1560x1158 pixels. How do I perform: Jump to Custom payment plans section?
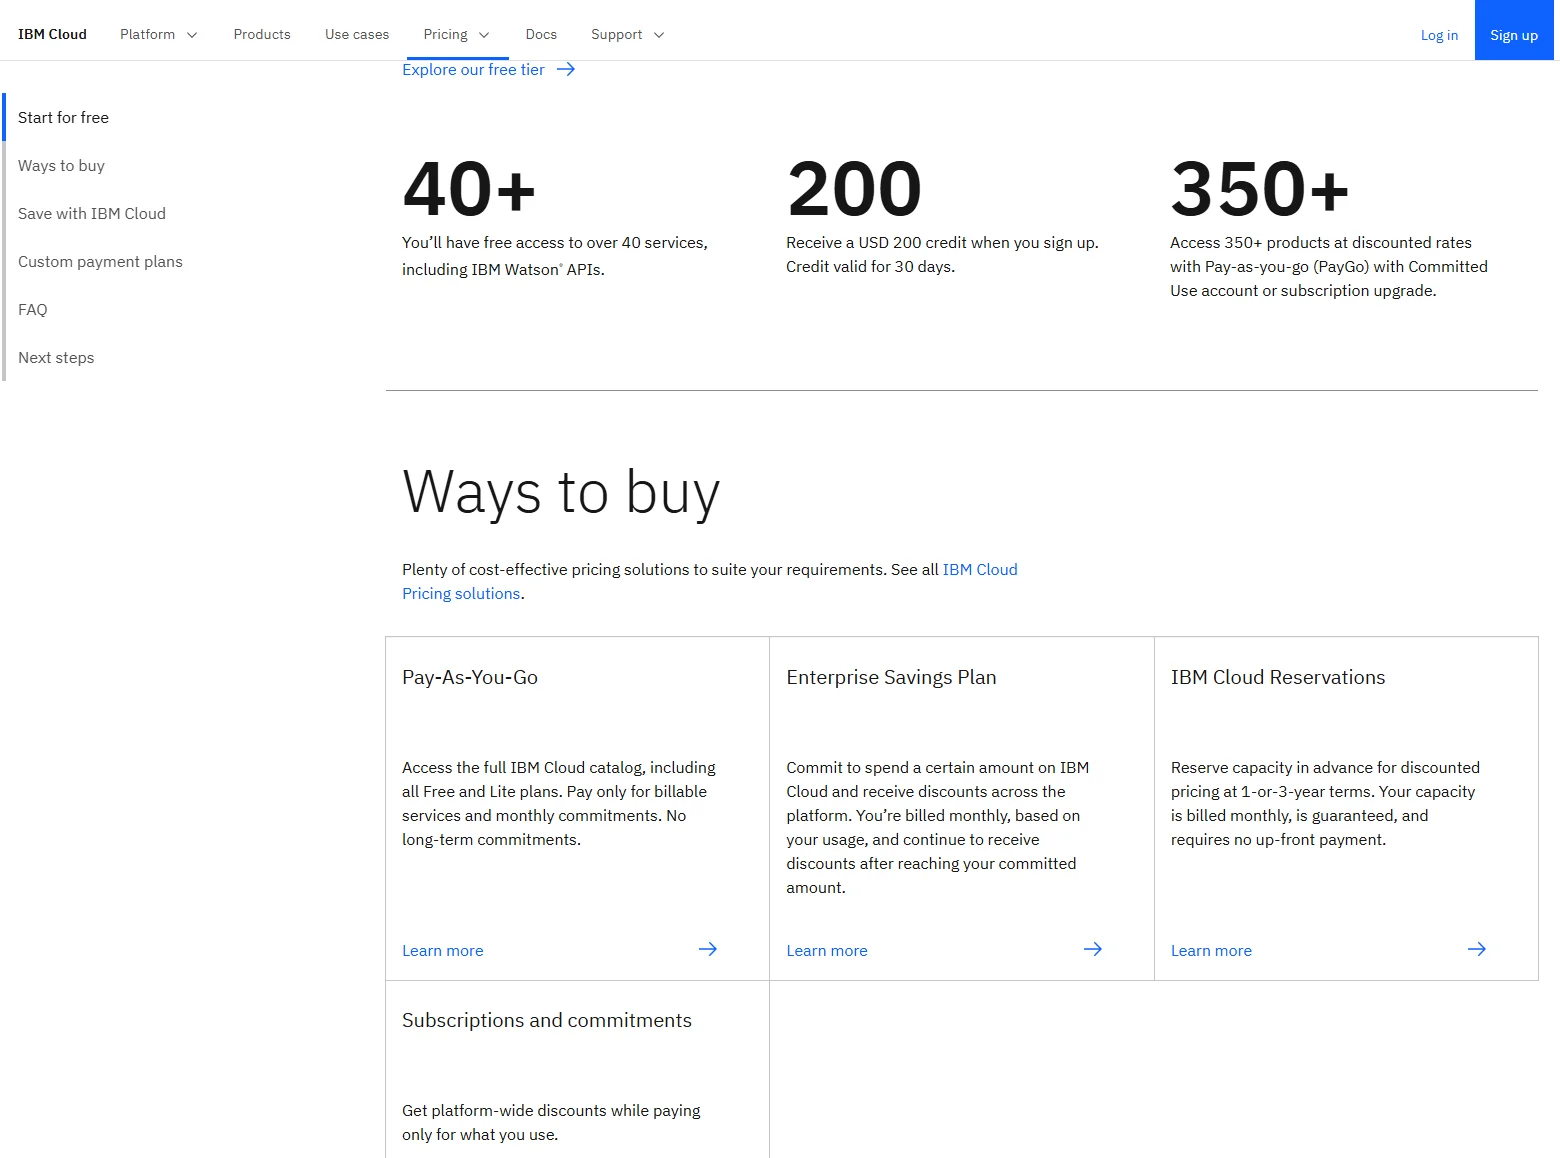click(x=100, y=261)
